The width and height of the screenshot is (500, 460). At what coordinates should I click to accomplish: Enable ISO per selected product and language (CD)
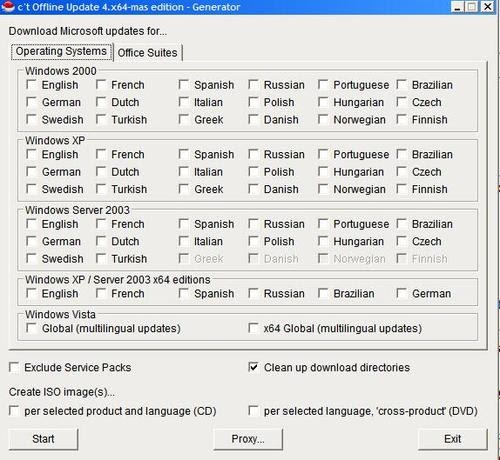pos(14,411)
